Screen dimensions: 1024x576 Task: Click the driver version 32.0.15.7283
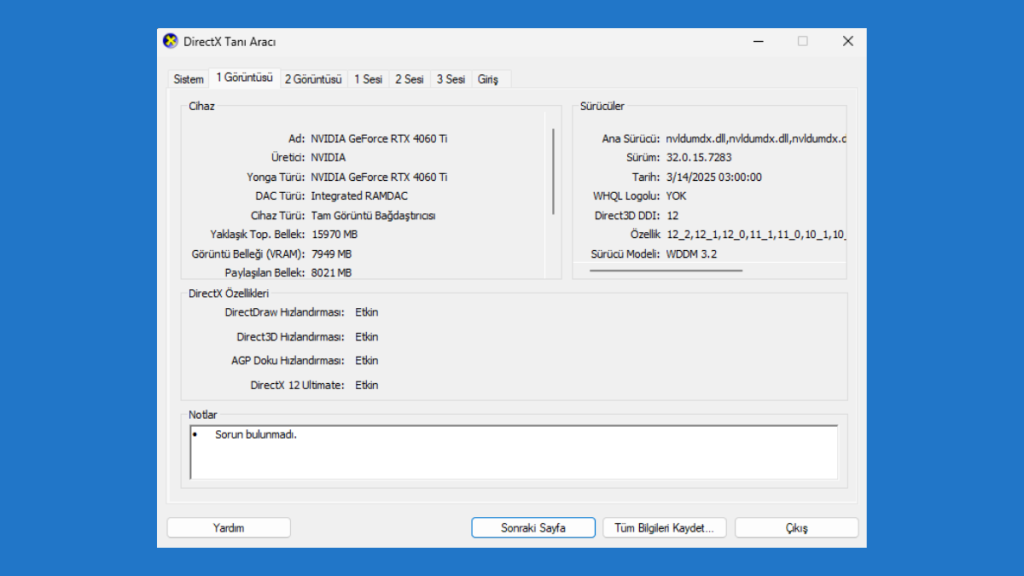(x=699, y=157)
